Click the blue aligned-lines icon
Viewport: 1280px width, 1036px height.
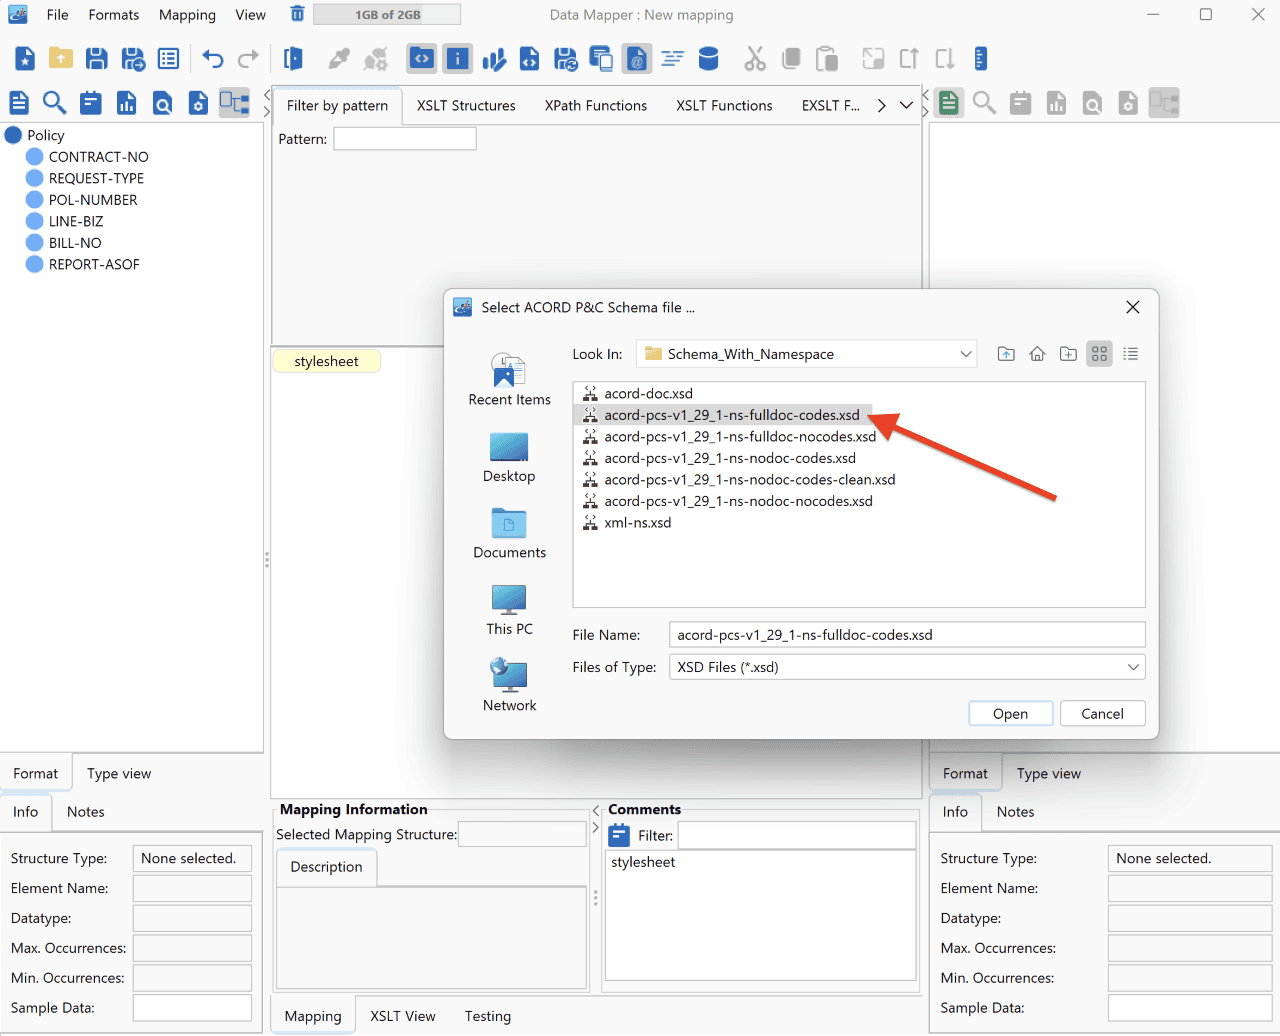(x=673, y=59)
